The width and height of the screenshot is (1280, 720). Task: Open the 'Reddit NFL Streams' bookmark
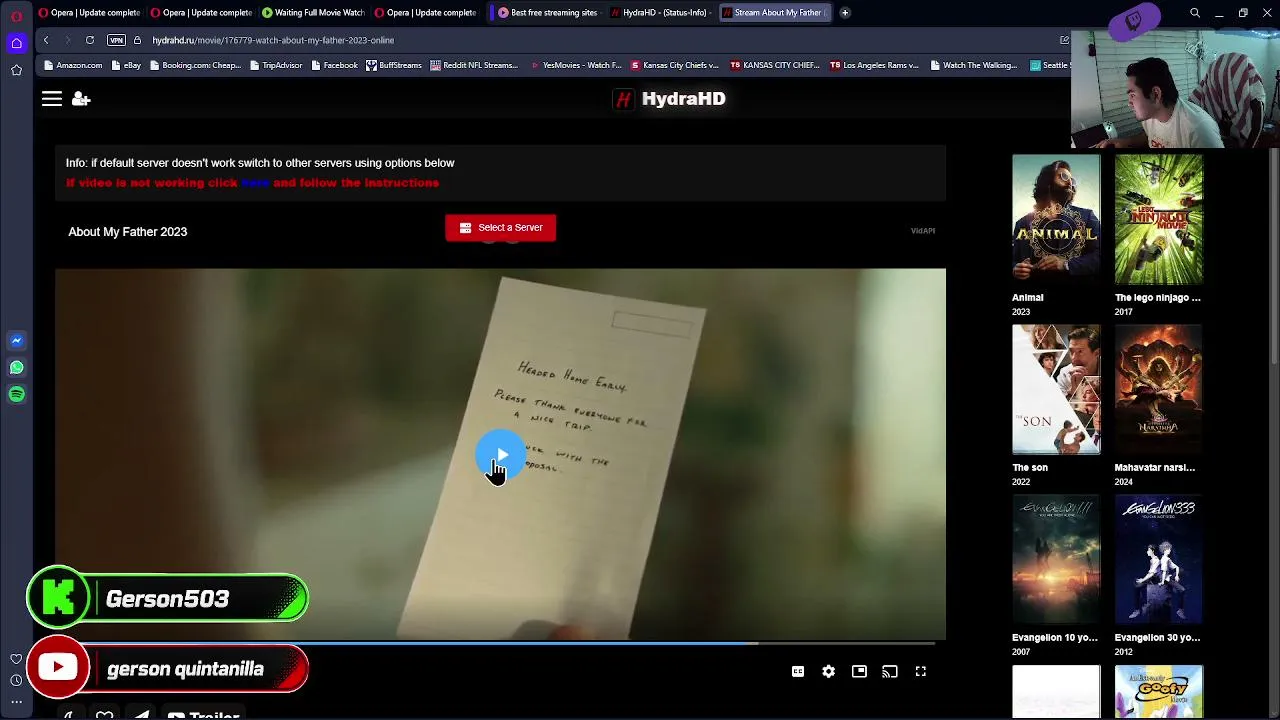pos(474,66)
